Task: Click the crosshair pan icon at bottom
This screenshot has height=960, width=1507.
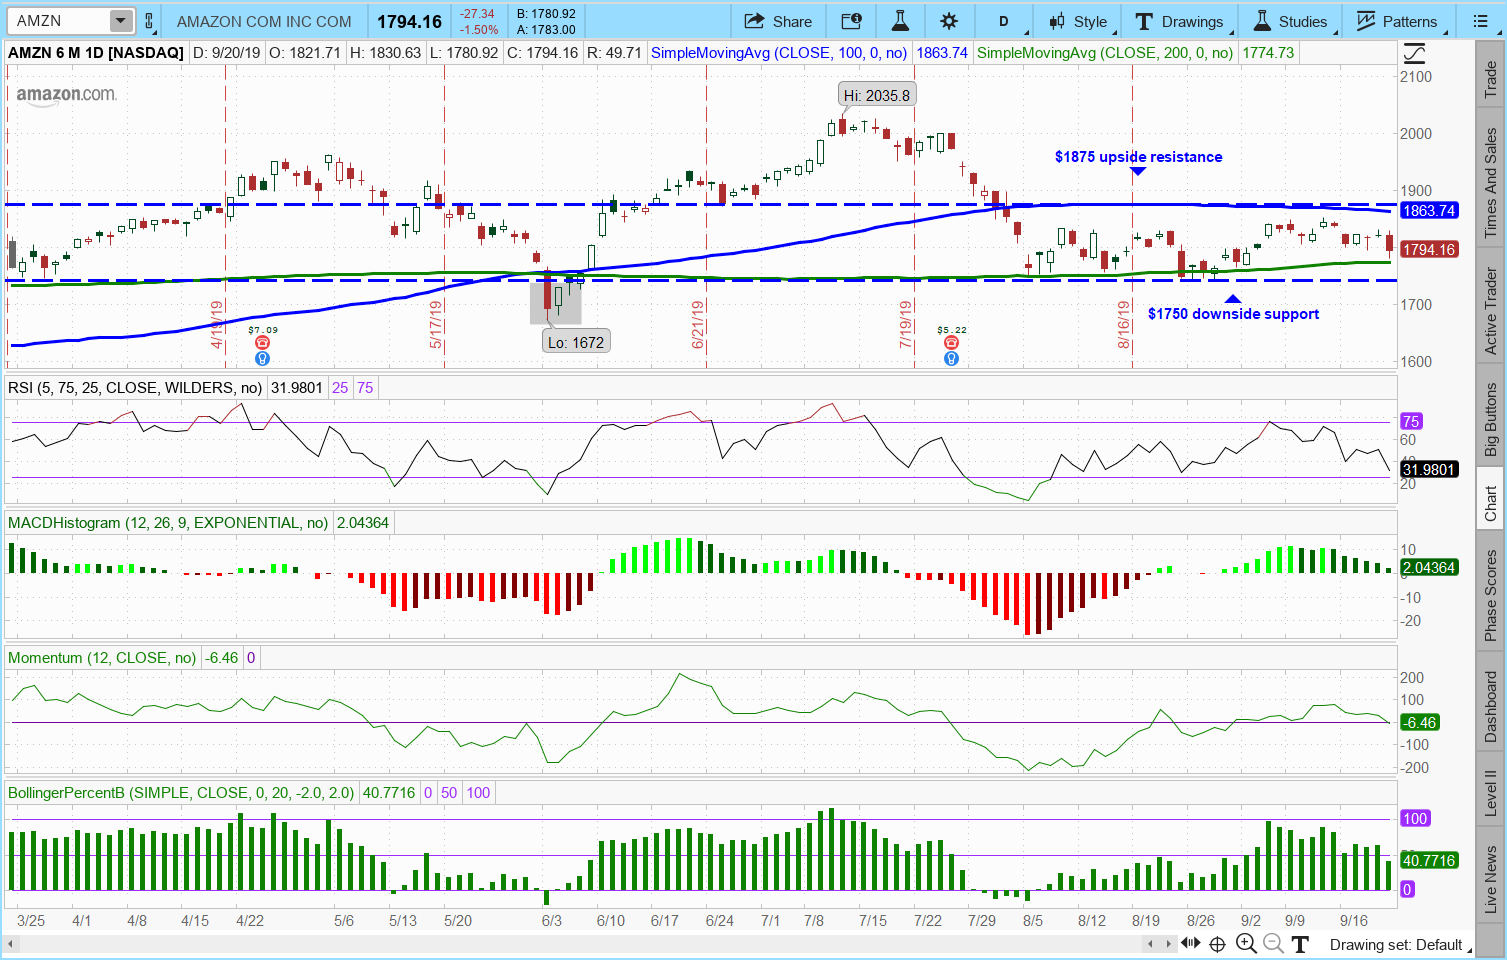Action: click(1217, 943)
